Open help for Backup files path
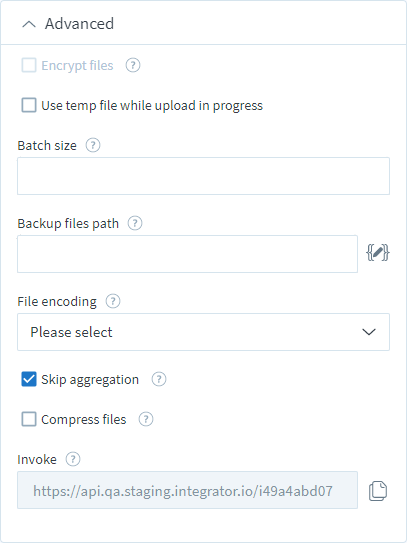407x543 pixels. pos(135,223)
